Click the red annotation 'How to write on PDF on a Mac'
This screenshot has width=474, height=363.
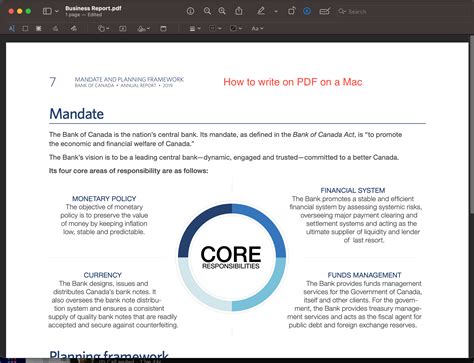pyautogui.click(x=293, y=82)
